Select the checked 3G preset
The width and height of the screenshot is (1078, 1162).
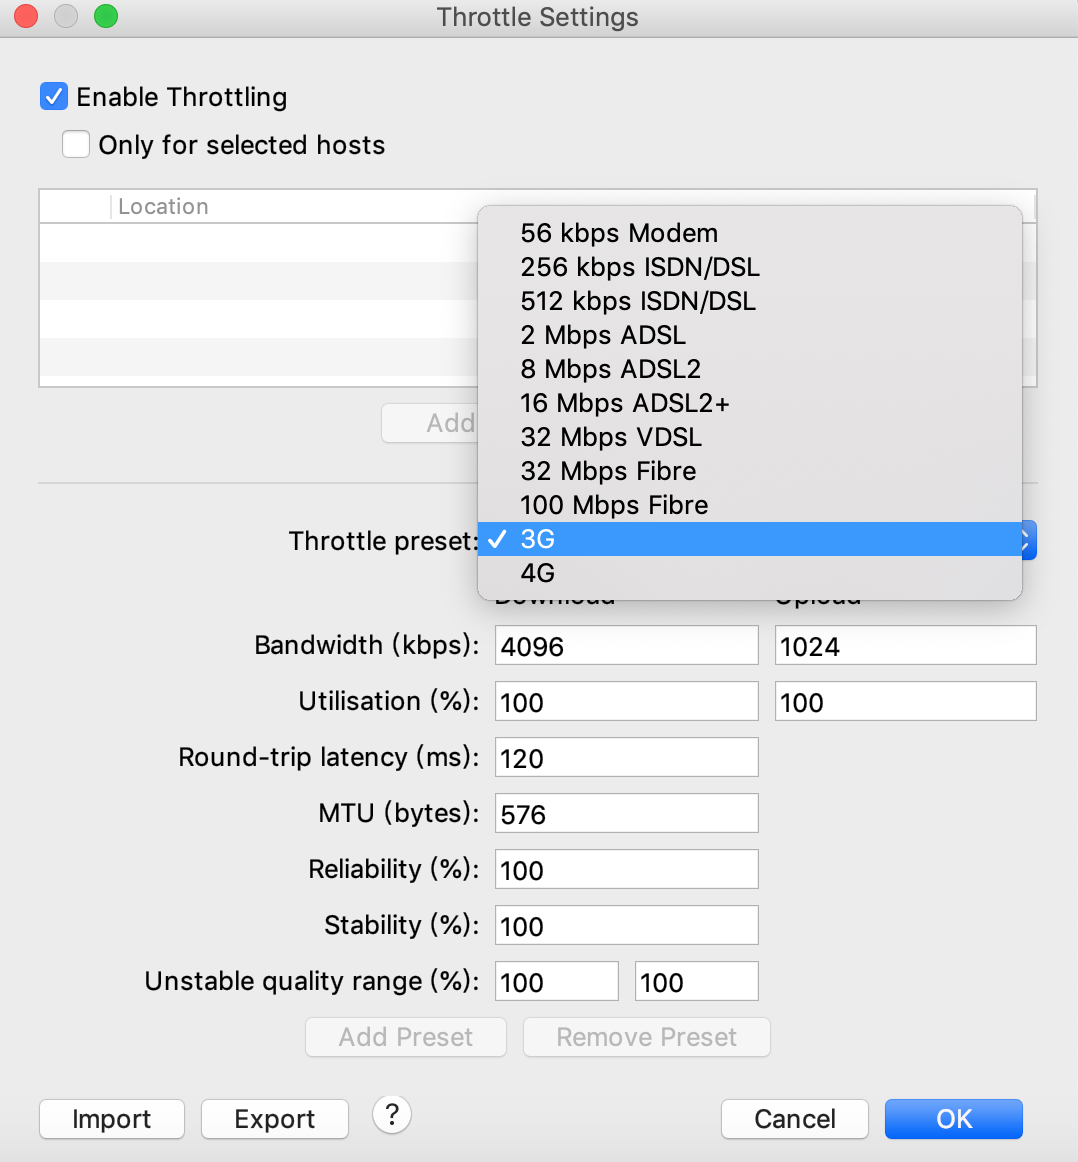coord(750,539)
